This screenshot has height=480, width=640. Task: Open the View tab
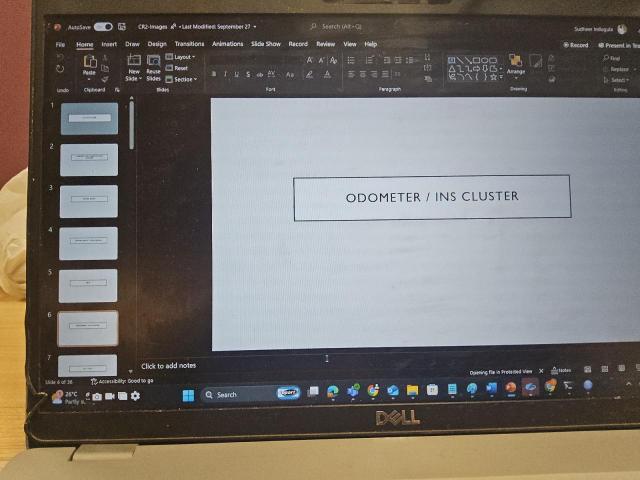pyautogui.click(x=350, y=44)
